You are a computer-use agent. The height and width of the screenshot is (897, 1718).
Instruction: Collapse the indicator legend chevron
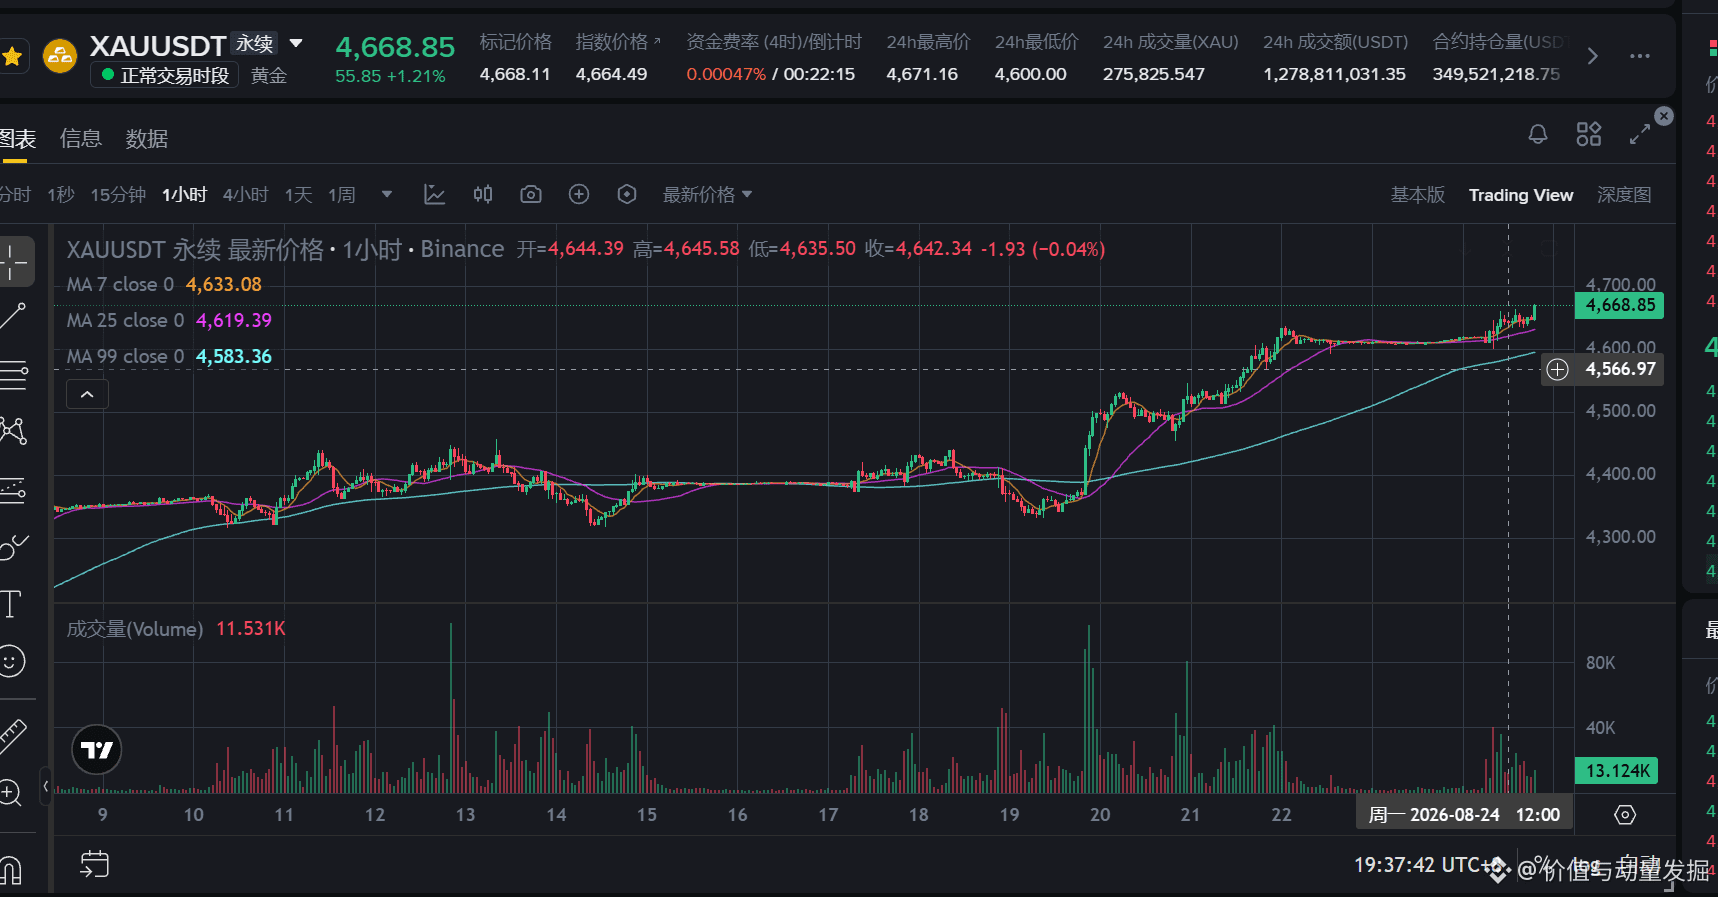coord(87,395)
